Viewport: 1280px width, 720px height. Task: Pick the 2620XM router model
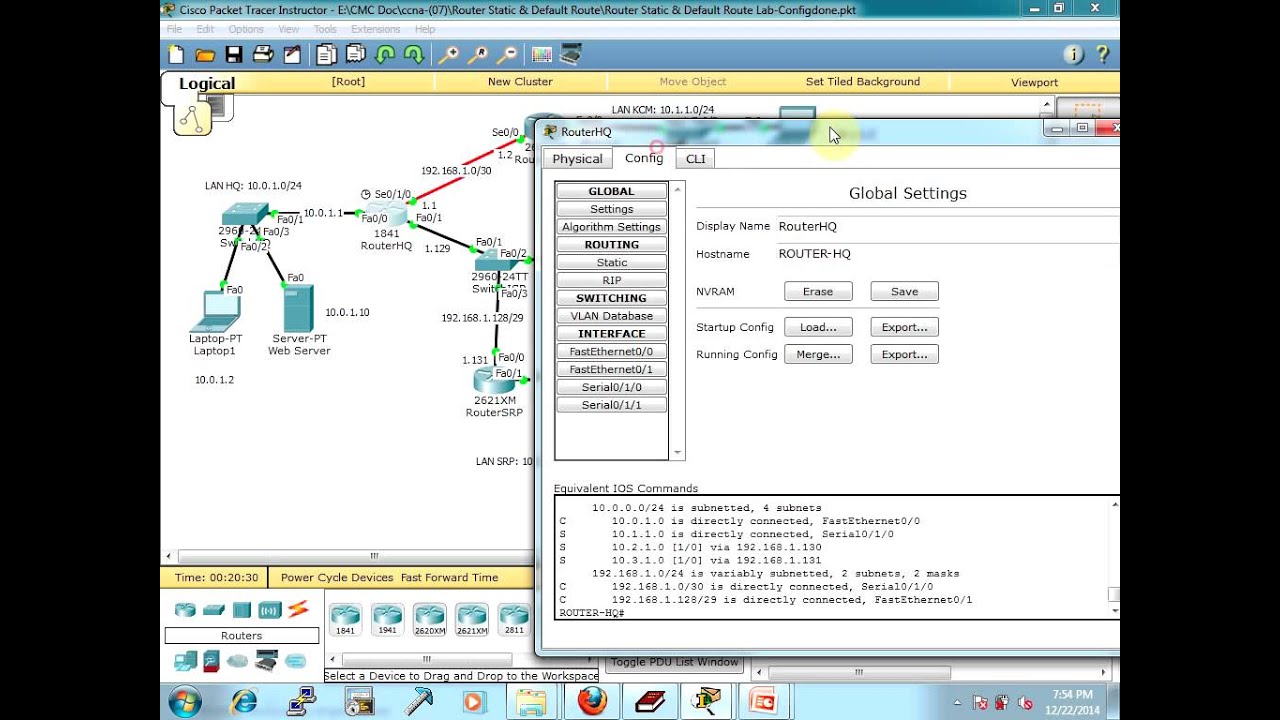(x=429, y=620)
